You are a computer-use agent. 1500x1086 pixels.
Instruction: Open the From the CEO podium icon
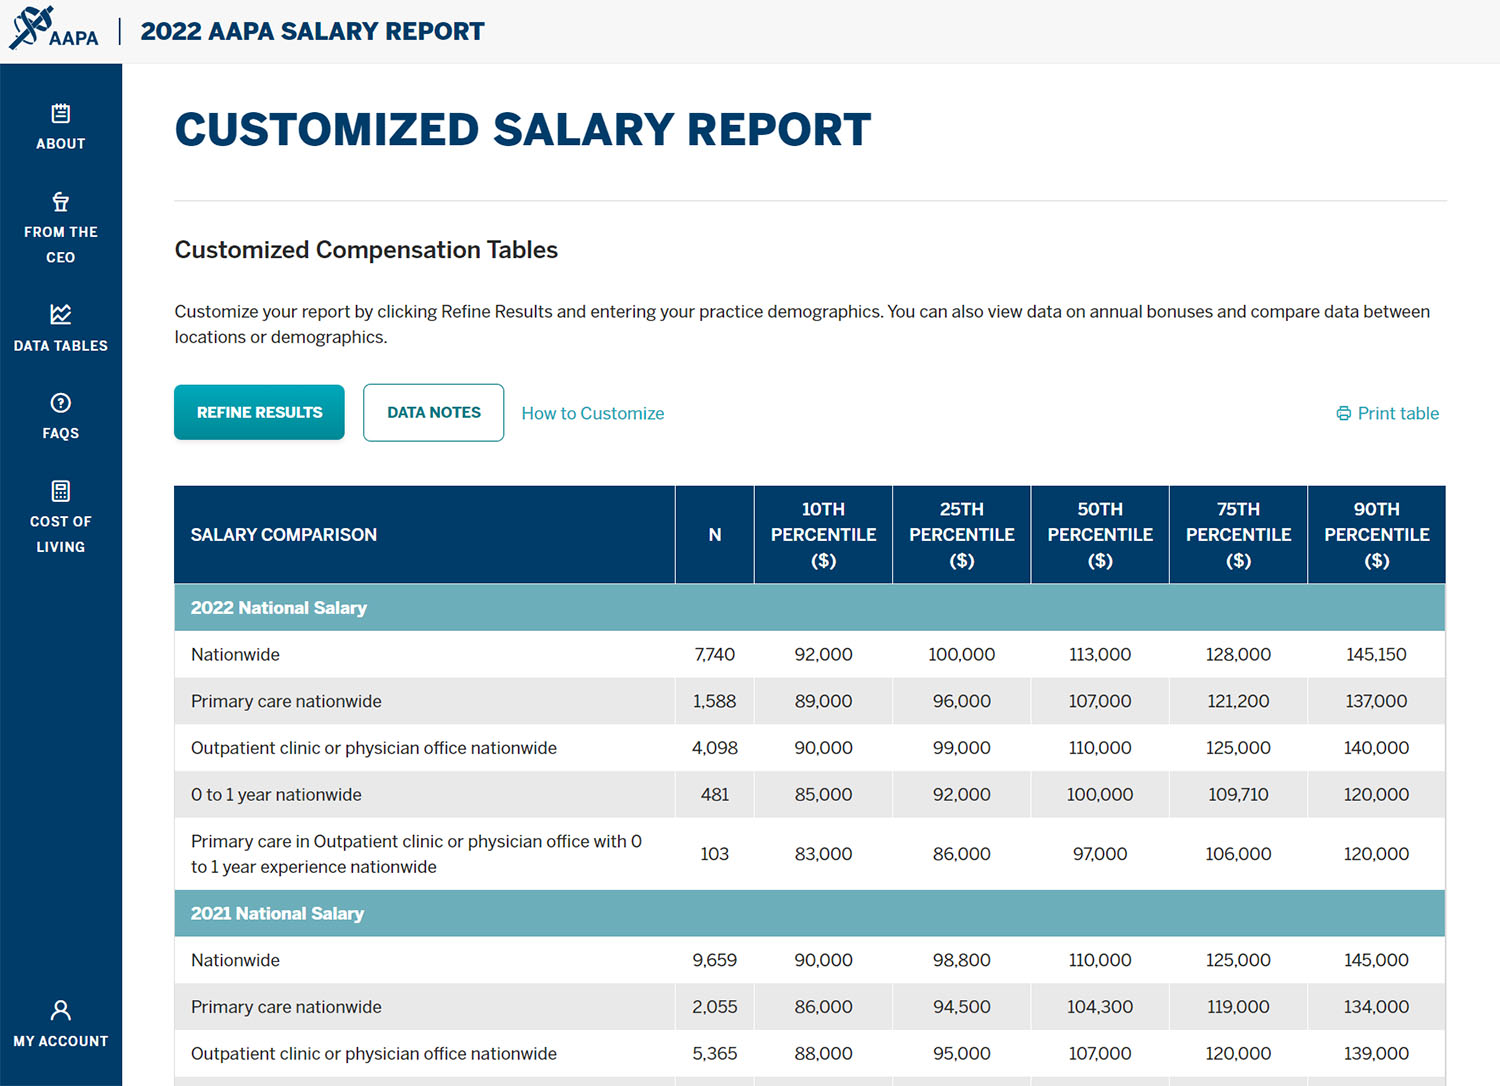point(61,201)
